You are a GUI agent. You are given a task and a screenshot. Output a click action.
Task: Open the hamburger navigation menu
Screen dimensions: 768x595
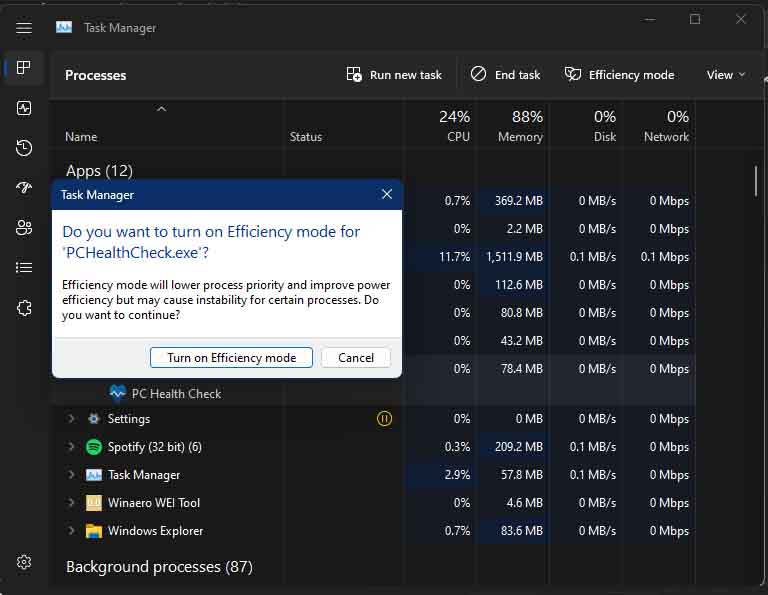(24, 28)
